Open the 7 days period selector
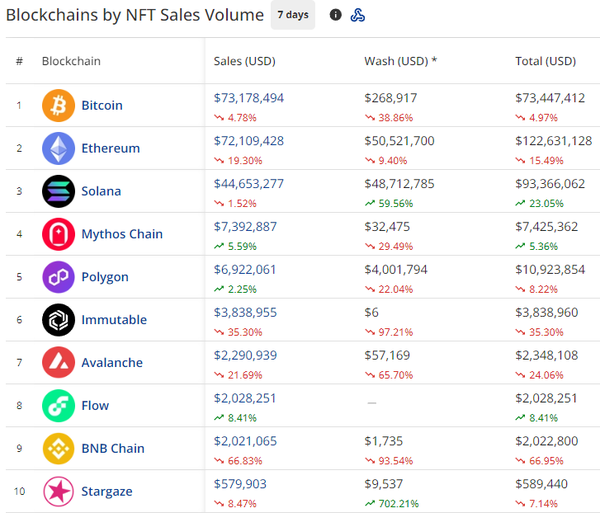 292,15
